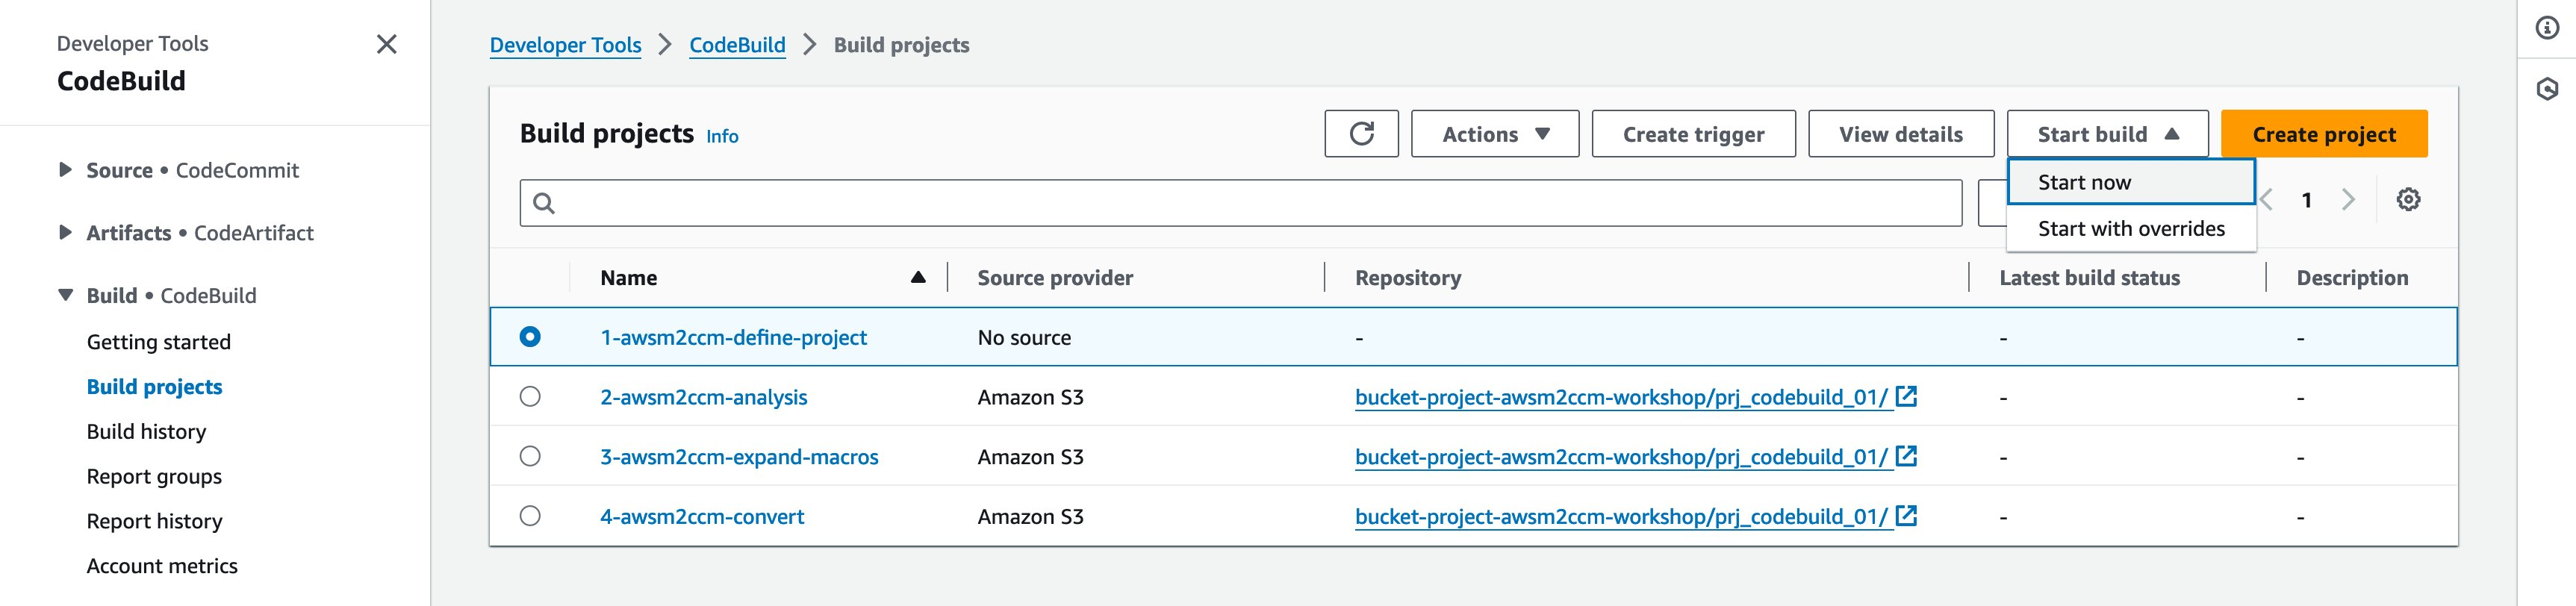Viewport: 2576px width, 606px height.
Task: Open Build projects in sidebar
Action: pos(154,387)
